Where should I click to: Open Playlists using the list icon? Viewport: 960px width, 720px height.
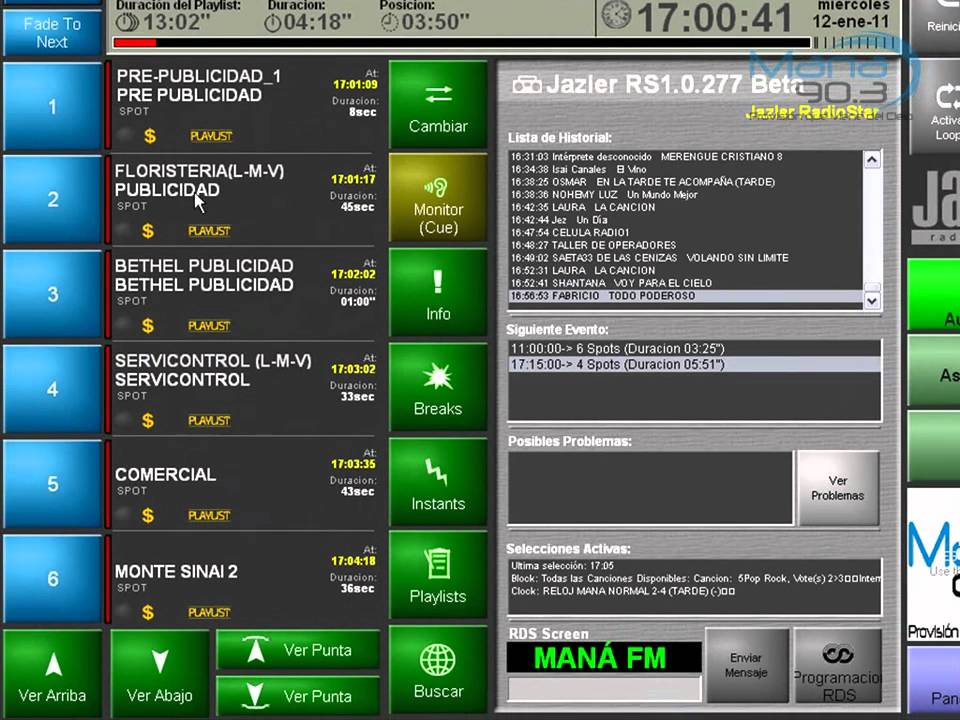[x=438, y=563]
